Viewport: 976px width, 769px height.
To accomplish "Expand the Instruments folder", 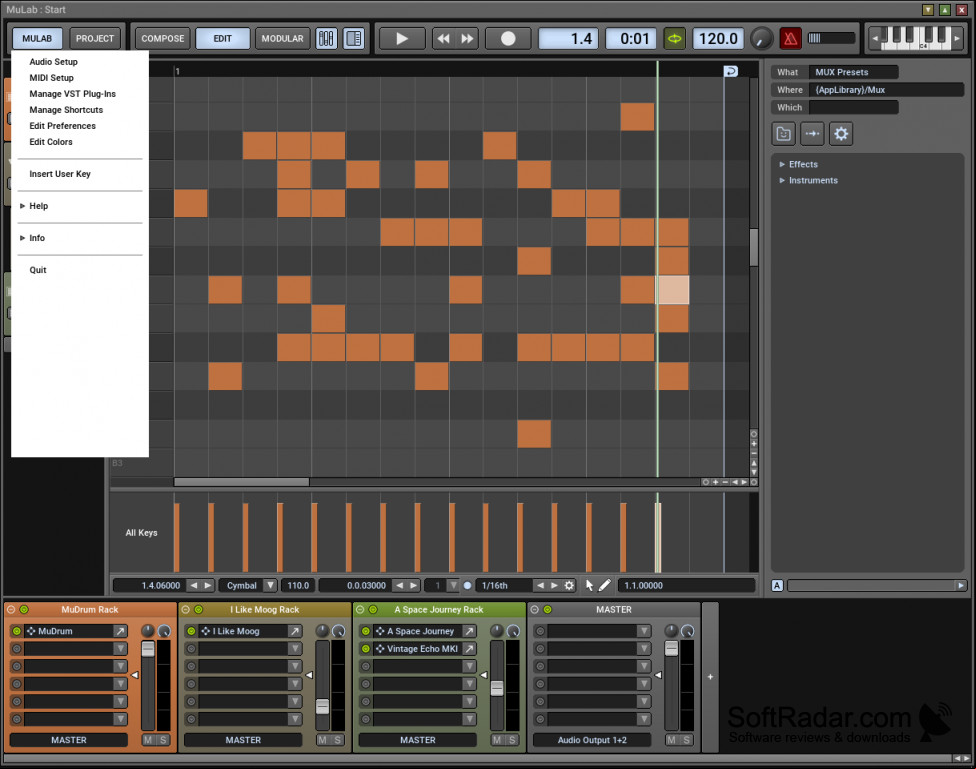I will (x=782, y=181).
